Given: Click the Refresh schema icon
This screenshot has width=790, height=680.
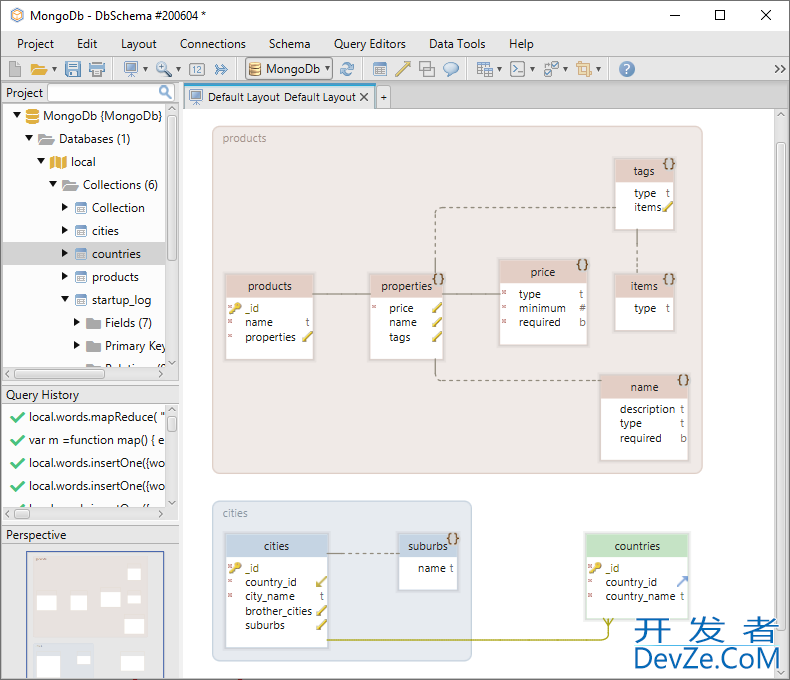Looking at the screenshot, I should [347, 69].
